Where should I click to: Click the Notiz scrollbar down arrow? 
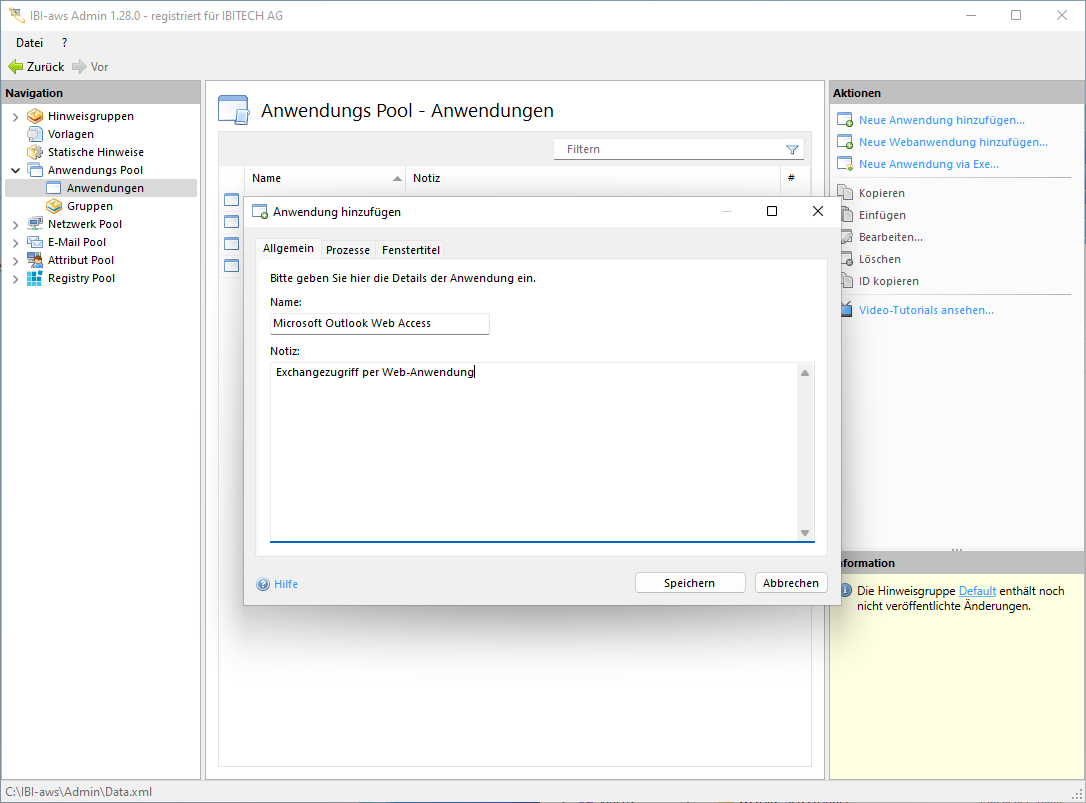805,533
